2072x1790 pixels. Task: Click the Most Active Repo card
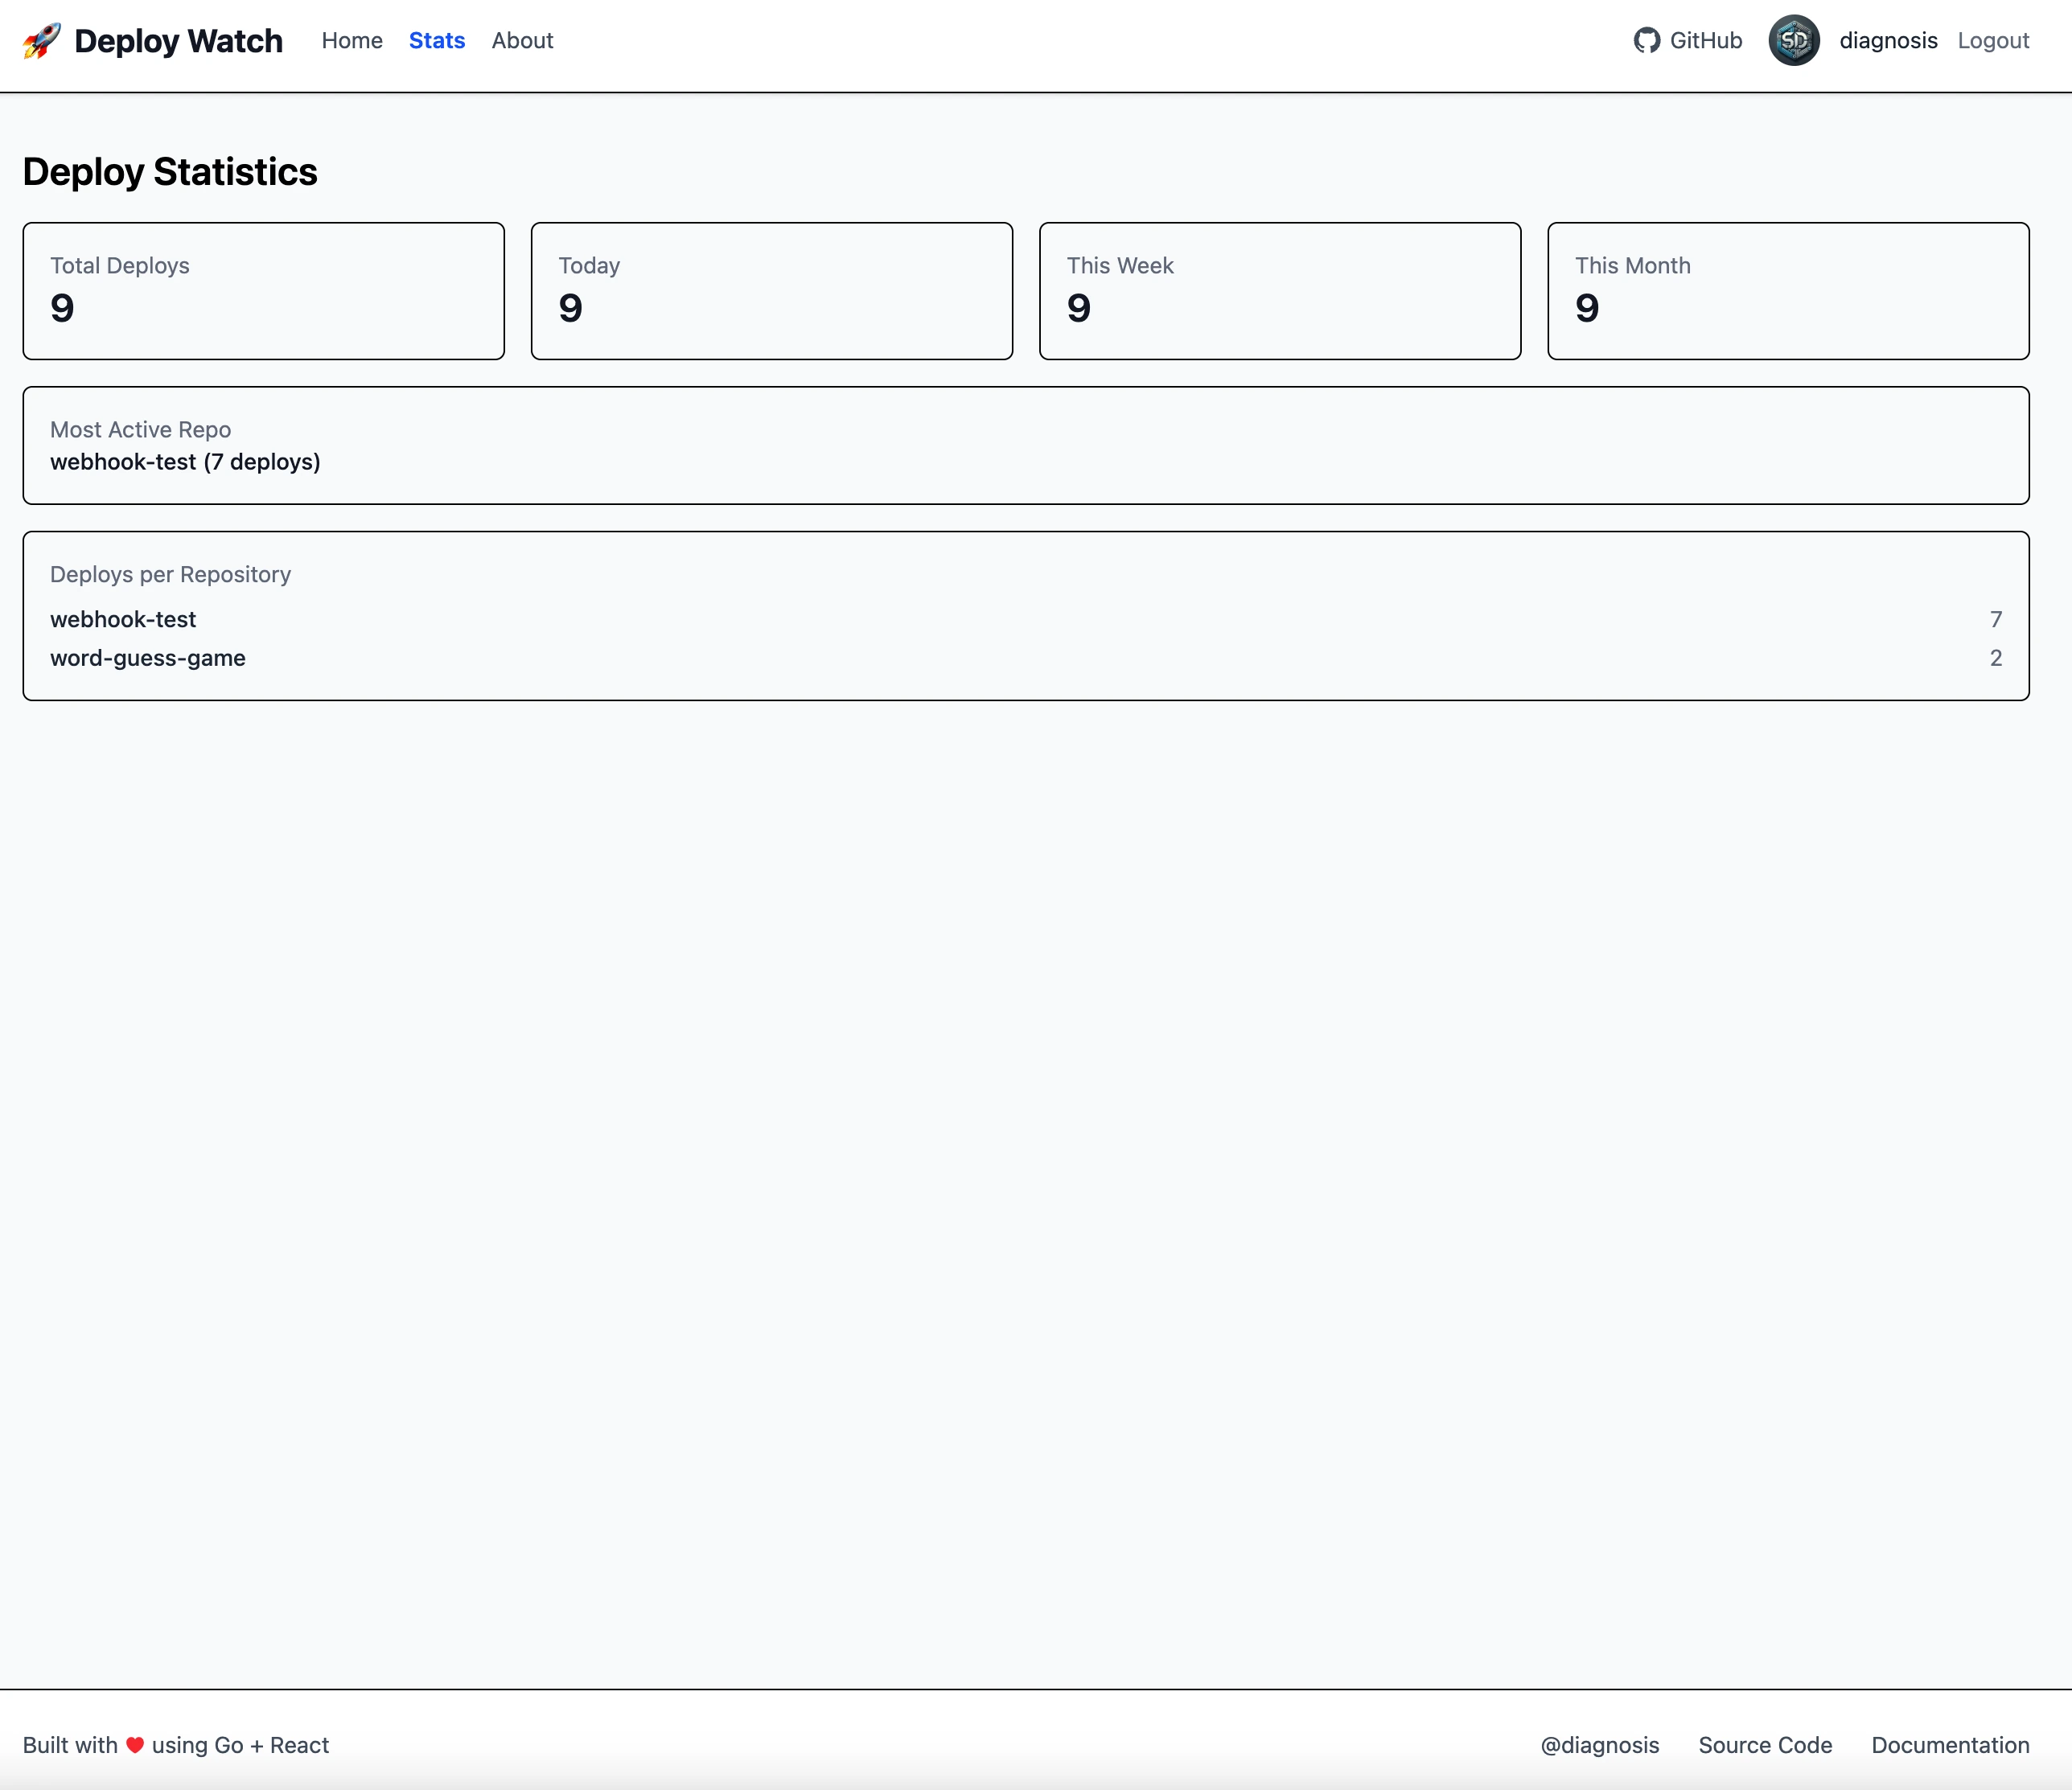(x=1026, y=445)
